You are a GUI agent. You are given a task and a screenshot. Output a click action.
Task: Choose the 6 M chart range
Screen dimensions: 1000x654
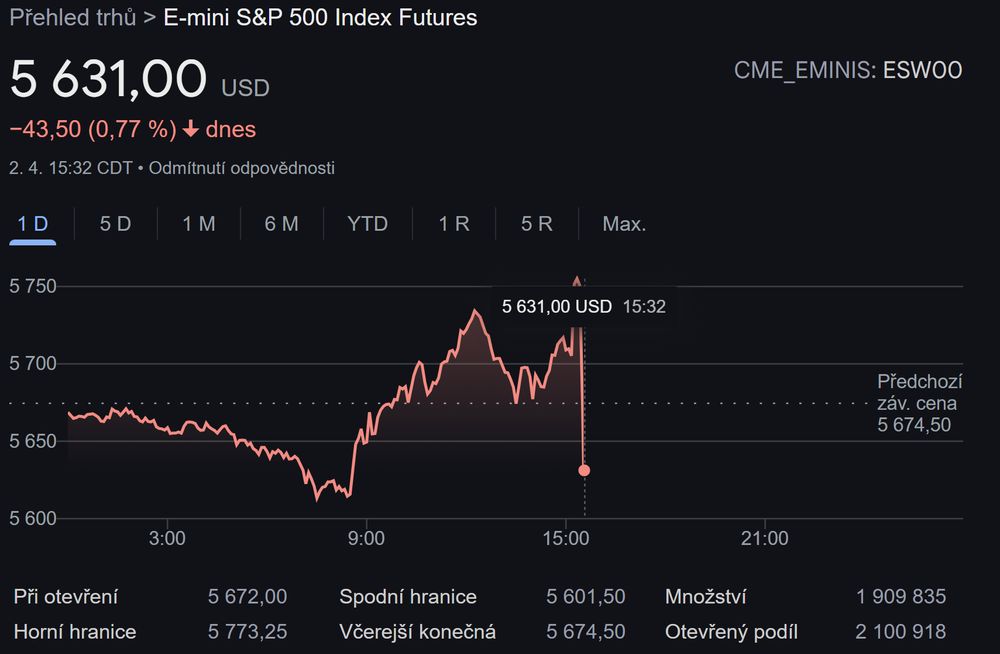[x=282, y=224]
